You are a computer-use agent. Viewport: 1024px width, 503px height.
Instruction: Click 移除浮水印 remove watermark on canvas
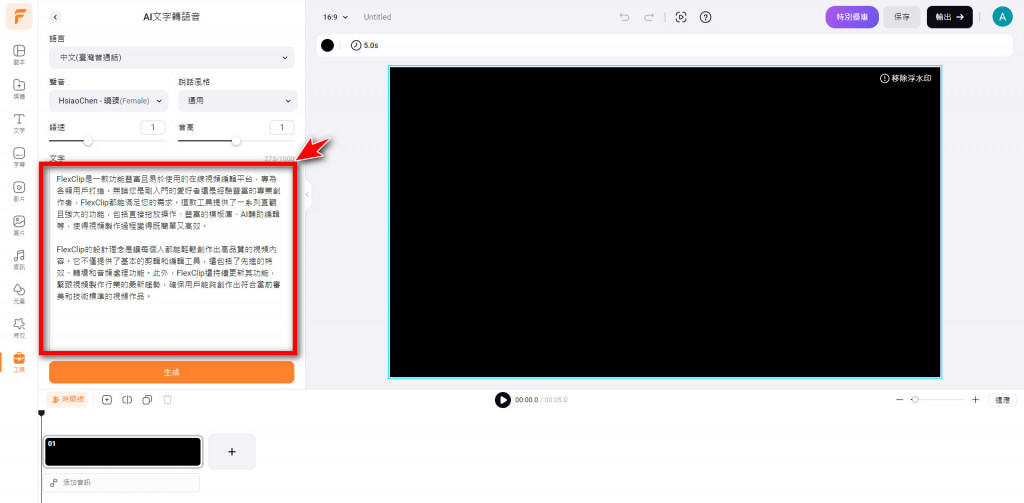pos(906,78)
